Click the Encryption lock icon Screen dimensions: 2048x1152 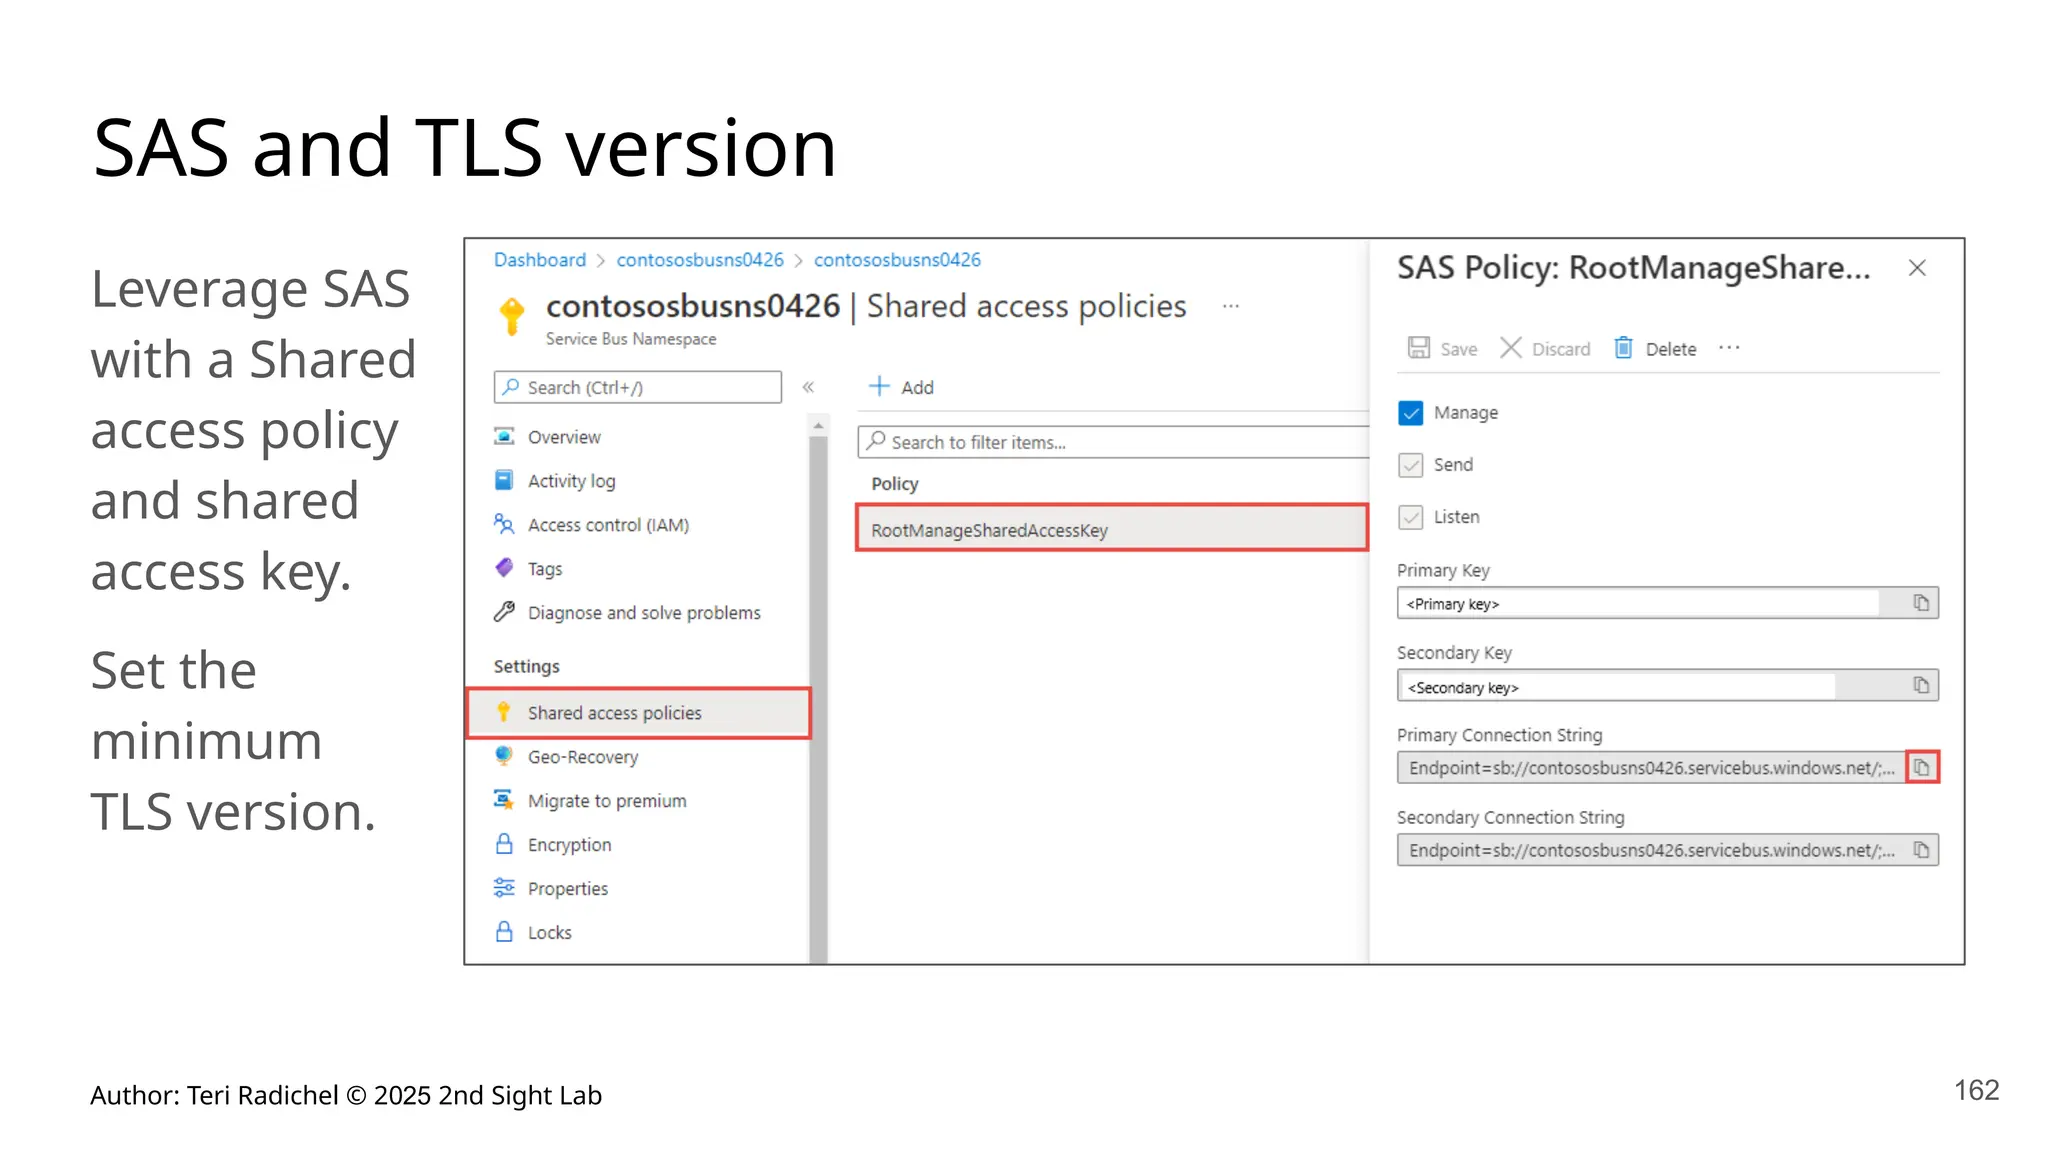(x=505, y=844)
